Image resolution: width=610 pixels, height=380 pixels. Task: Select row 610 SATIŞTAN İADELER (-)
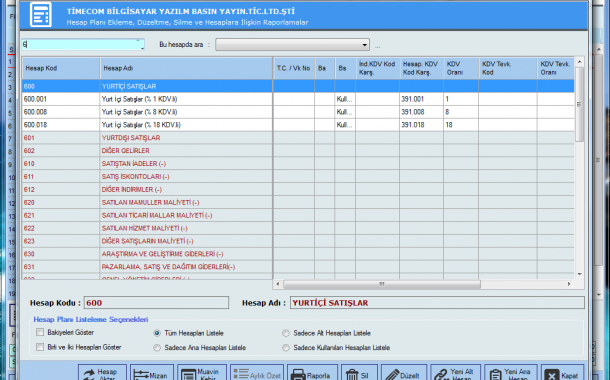[x=298, y=164]
